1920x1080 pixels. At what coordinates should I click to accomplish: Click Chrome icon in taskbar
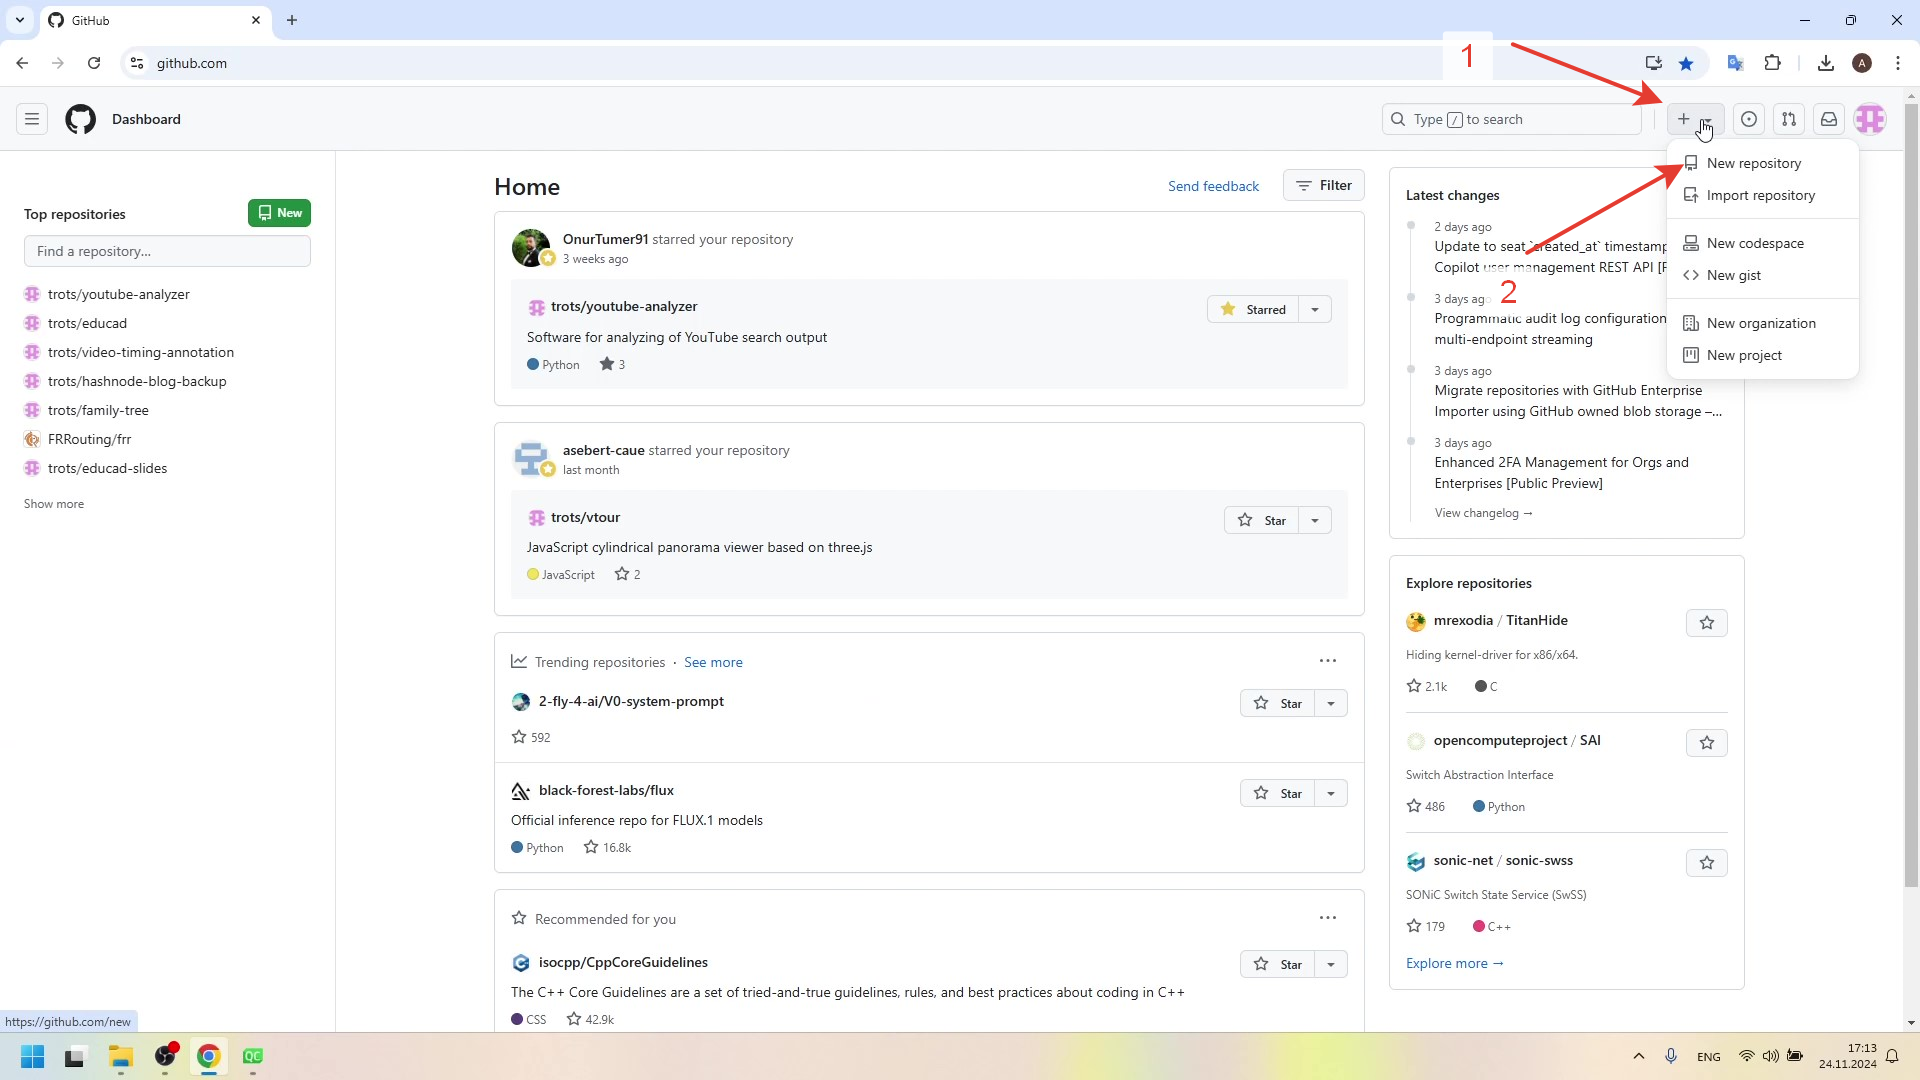pos(209,1057)
